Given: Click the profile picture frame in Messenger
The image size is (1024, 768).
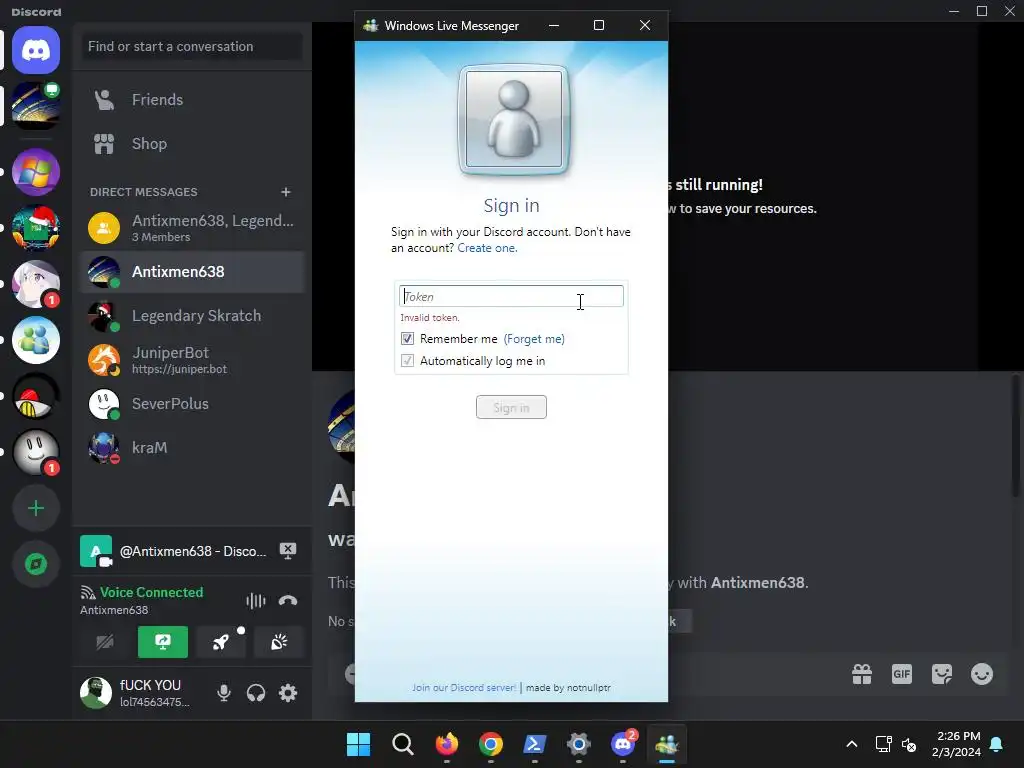Looking at the screenshot, I should click(514, 120).
